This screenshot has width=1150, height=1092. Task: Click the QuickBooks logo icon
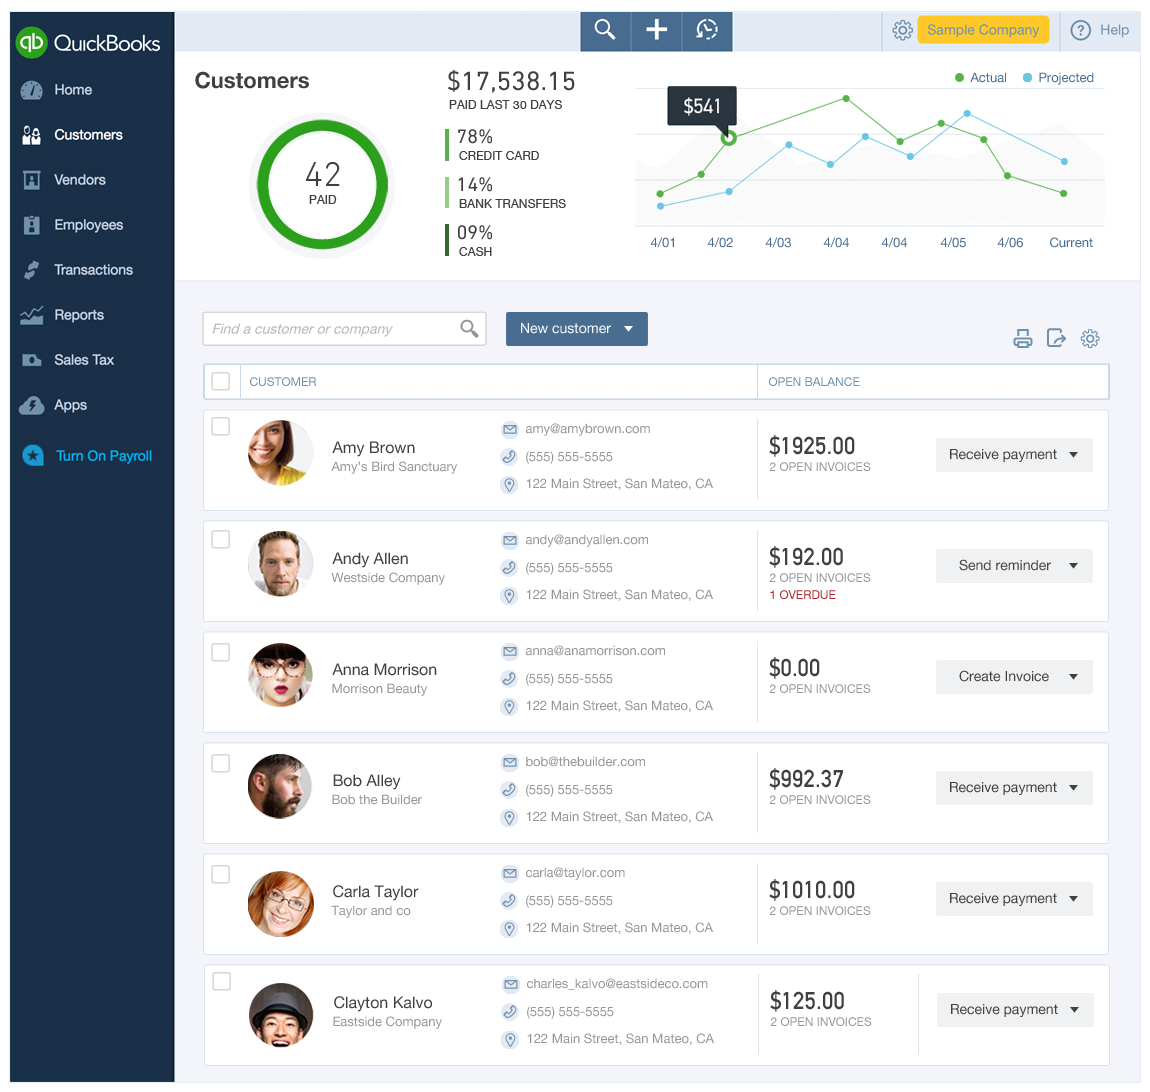pos(32,43)
